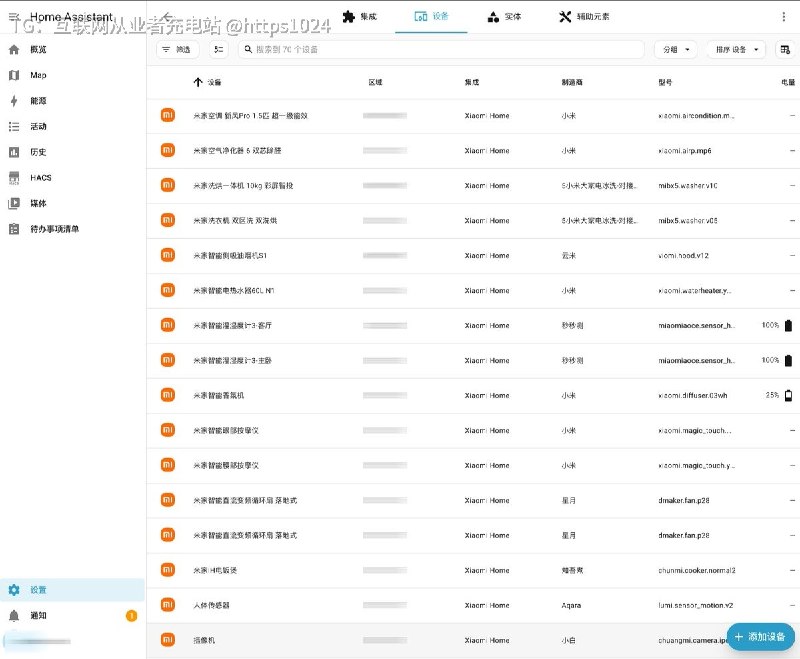Open the 温湿度计3-客厅 device

(232, 325)
